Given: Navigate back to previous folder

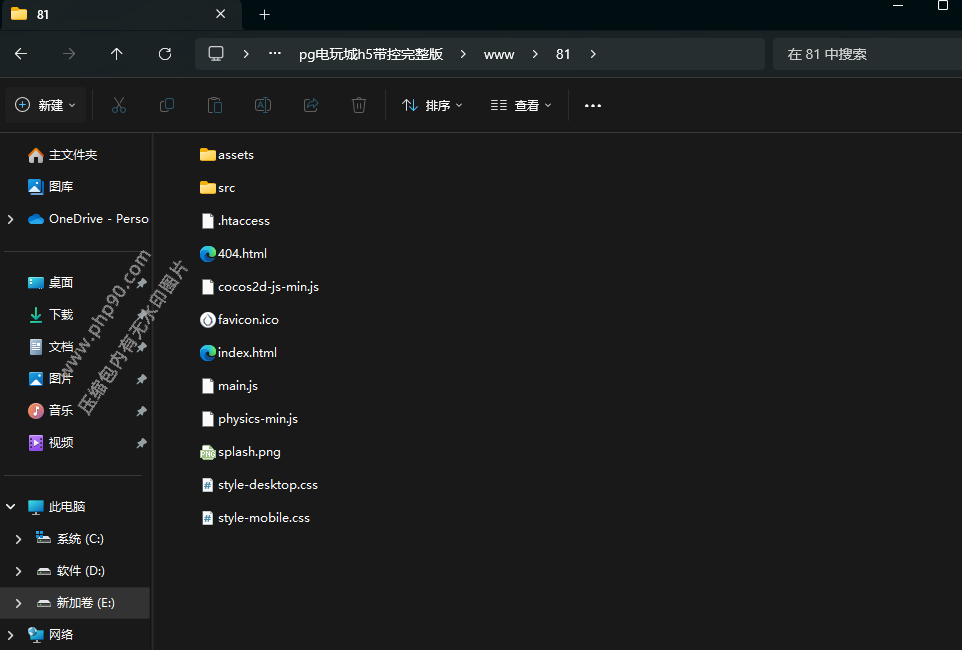Looking at the screenshot, I should 21,54.
